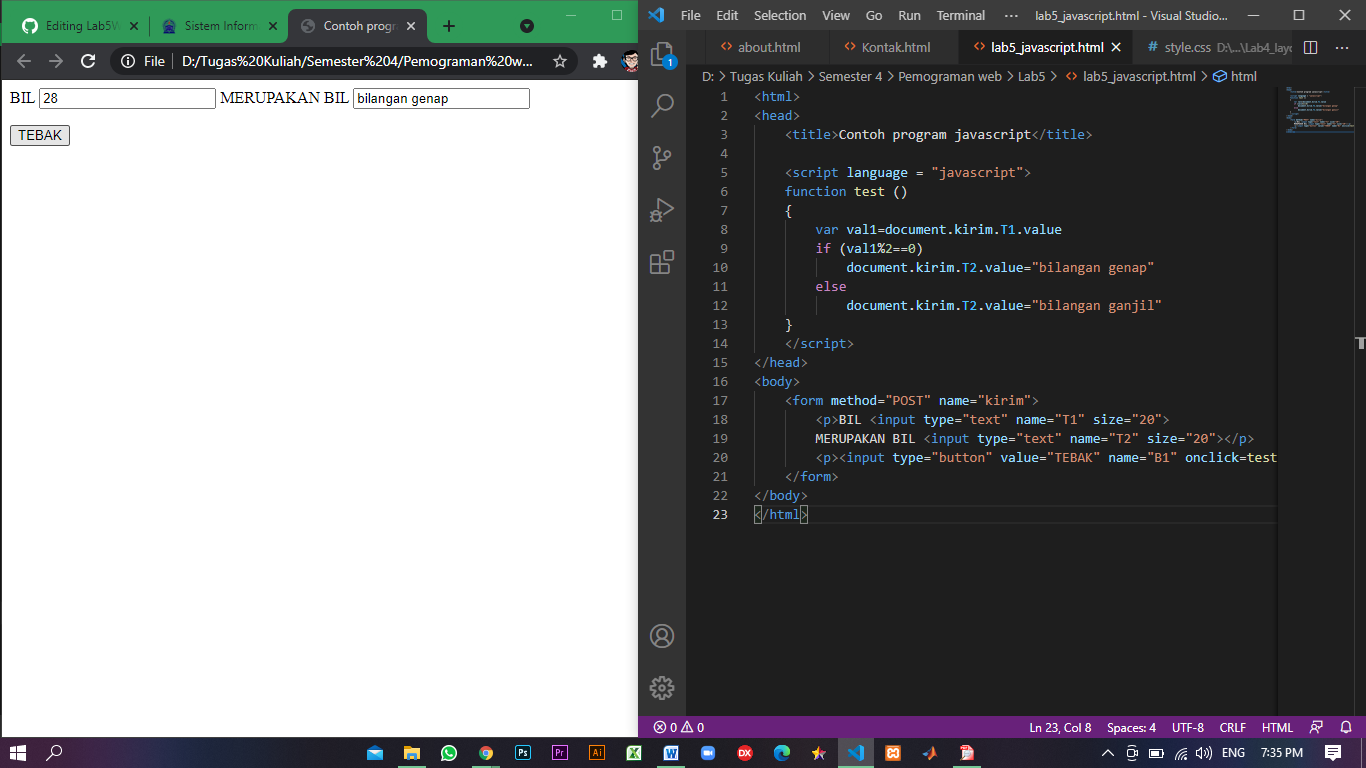Open the Terminal menu
Image resolution: width=1366 pixels, height=768 pixels.
coord(960,15)
